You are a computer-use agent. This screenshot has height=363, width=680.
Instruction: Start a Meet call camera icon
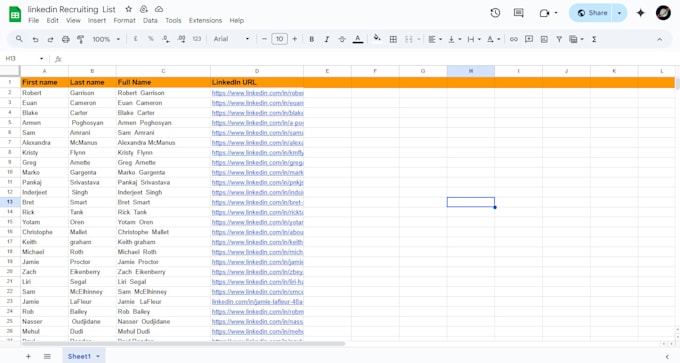pyautogui.click(x=544, y=13)
